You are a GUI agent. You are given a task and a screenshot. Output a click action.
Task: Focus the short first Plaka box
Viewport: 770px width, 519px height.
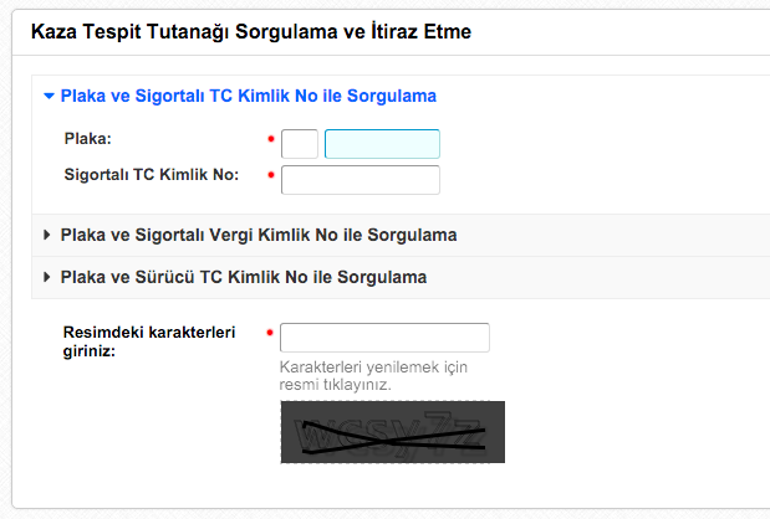[299, 144]
